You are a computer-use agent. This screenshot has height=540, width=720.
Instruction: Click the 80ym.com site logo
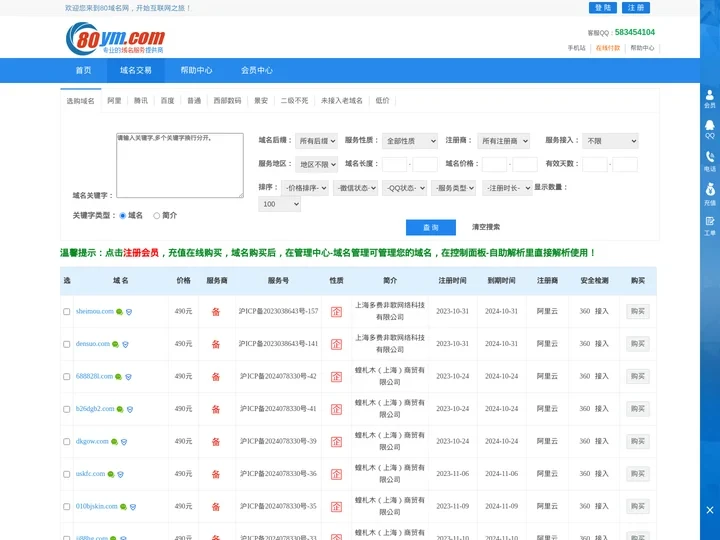coord(115,39)
